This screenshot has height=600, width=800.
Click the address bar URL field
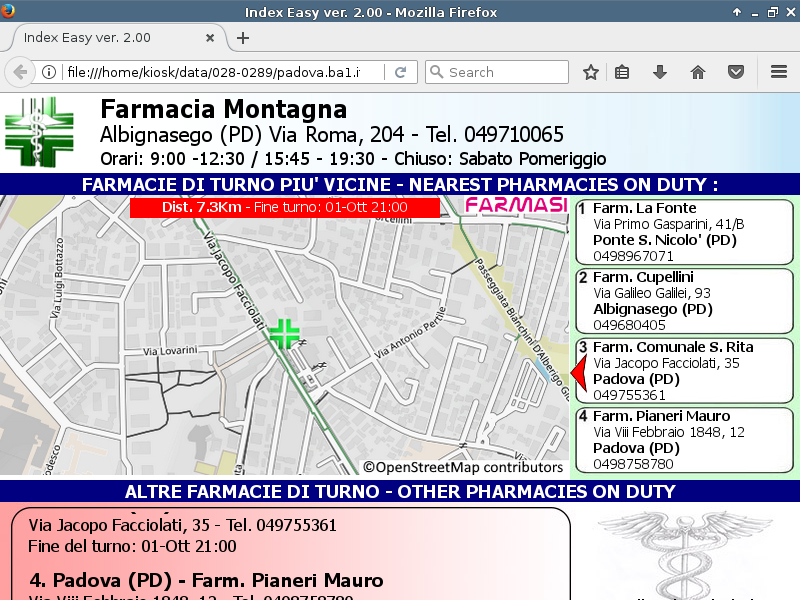(220, 72)
